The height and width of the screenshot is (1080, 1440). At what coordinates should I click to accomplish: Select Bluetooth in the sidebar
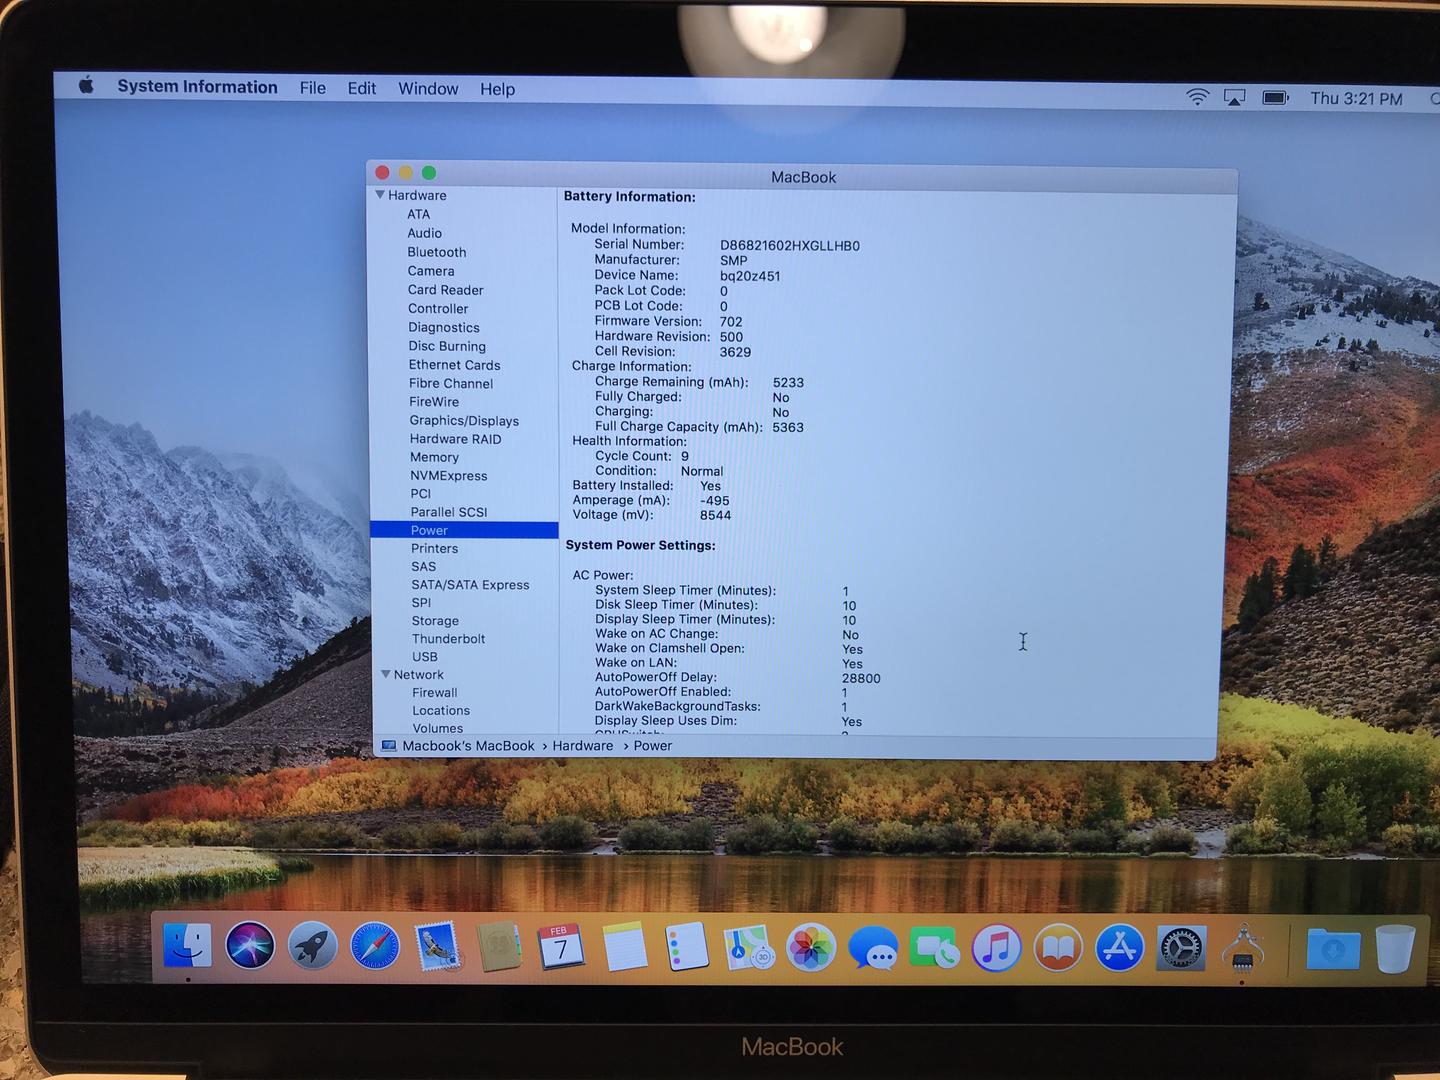pos(436,252)
